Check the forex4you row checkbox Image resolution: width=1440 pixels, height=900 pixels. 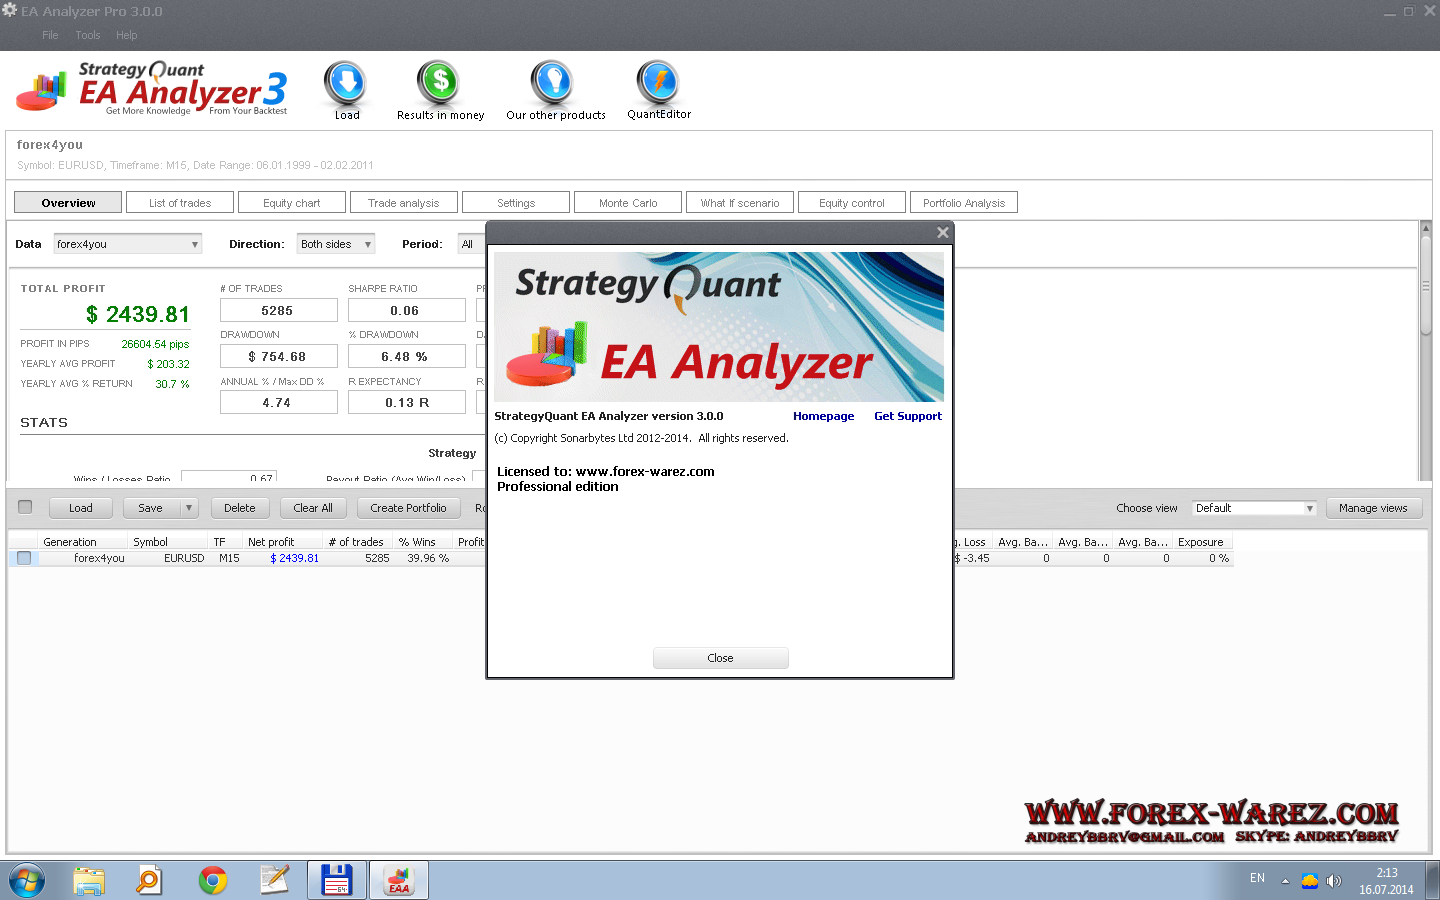tap(24, 558)
